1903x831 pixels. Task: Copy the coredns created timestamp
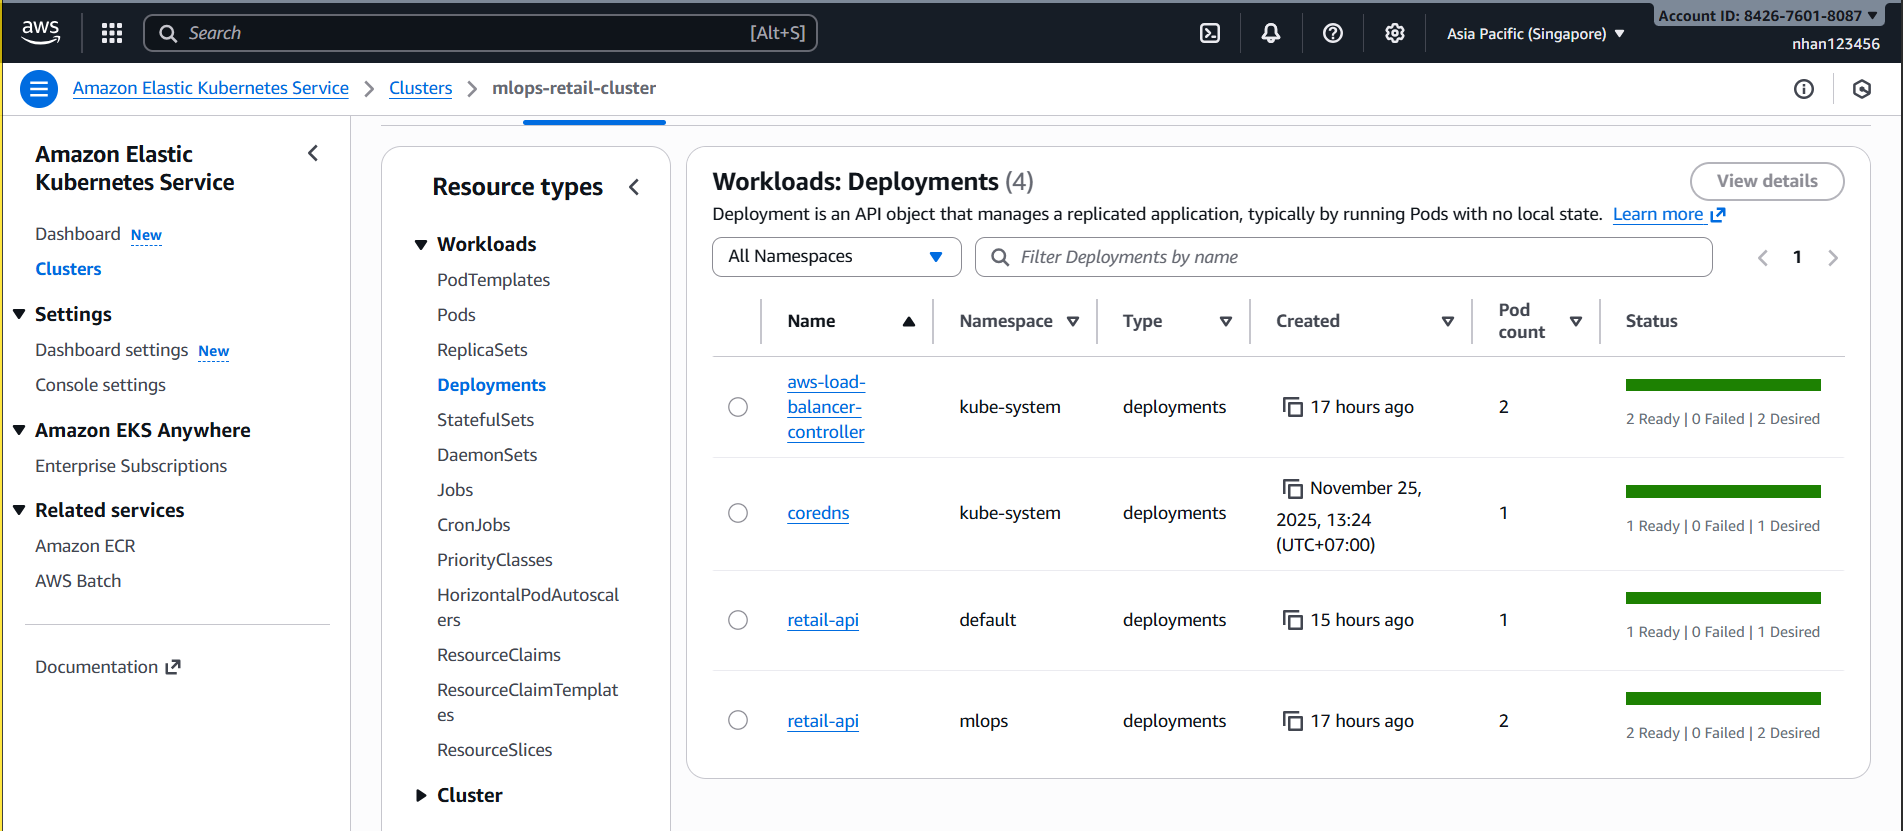pos(1293,489)
